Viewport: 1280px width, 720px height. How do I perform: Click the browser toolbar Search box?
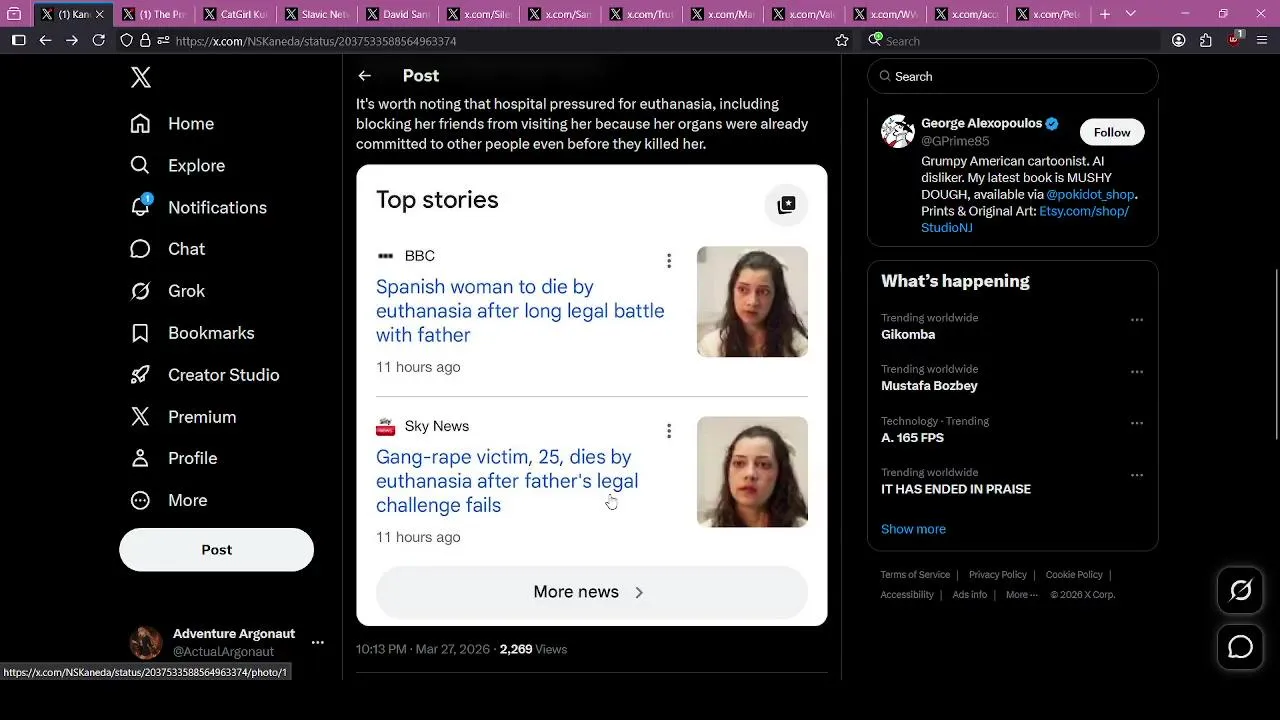[x=1011, y=41]
